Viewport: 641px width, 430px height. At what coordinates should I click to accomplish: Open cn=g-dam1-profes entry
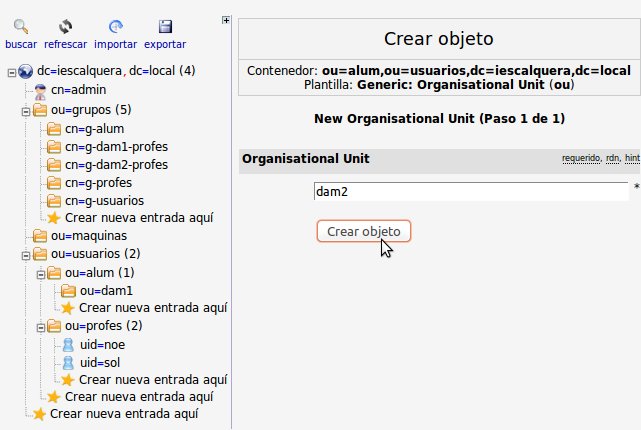(117, 147)
